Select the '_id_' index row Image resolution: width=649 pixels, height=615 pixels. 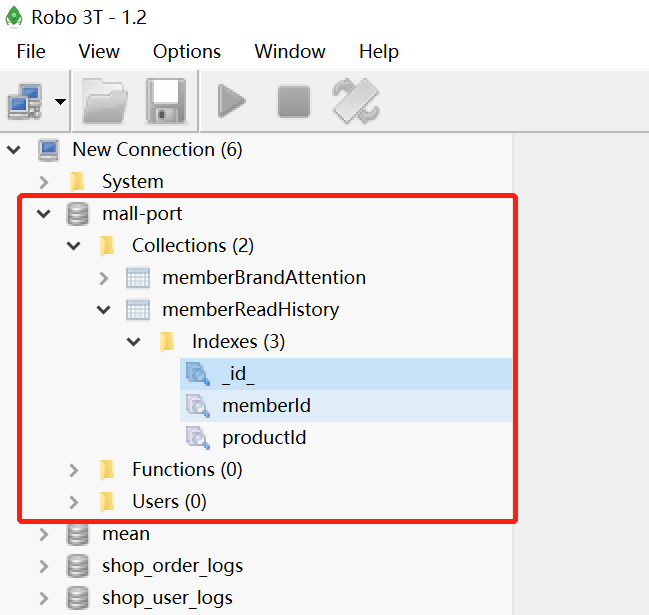(346, 374)
